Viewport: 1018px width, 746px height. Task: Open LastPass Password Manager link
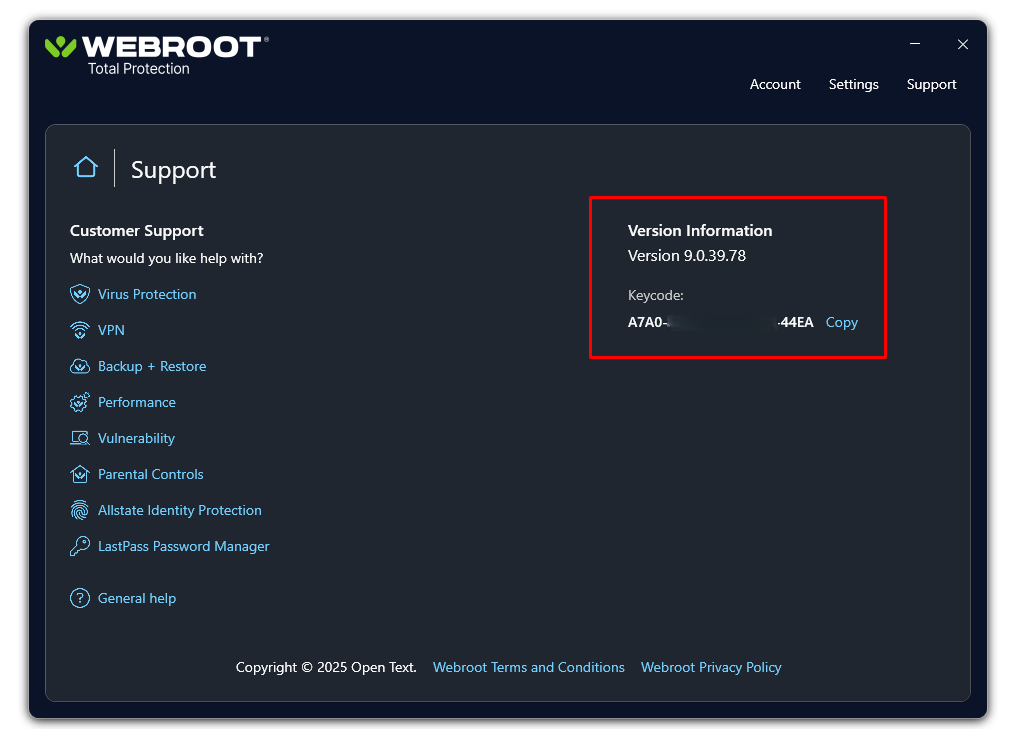tap(184, 547)
